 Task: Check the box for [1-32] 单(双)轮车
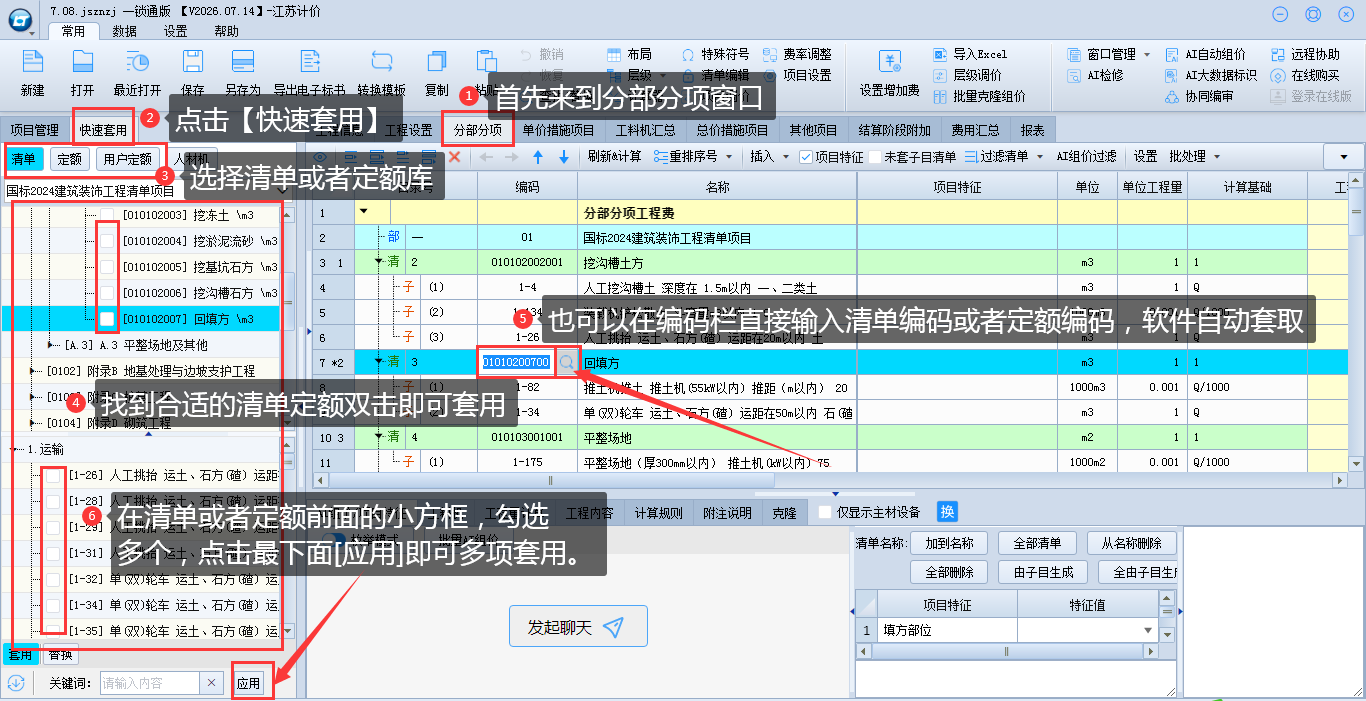[53, 579]
